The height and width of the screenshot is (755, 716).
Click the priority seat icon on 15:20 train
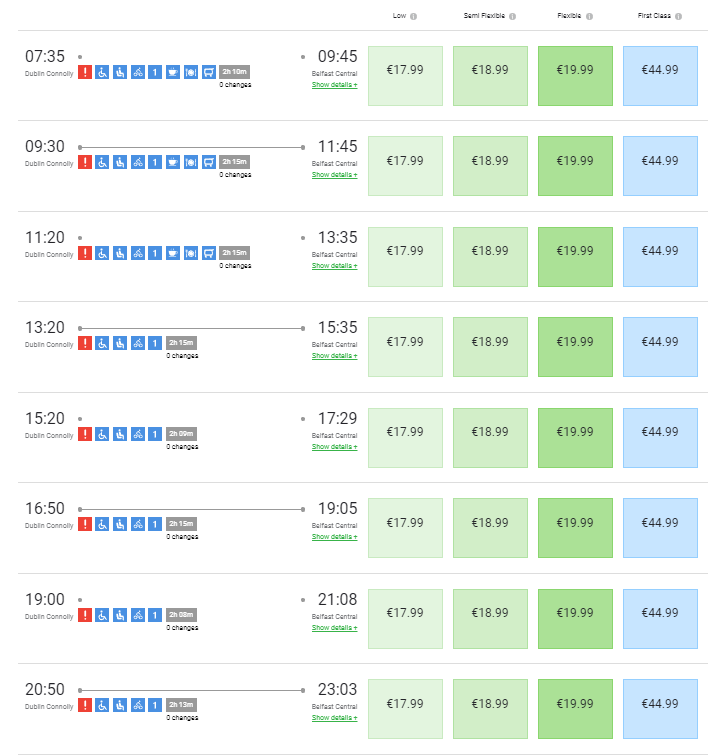click(x=120, y=434)
